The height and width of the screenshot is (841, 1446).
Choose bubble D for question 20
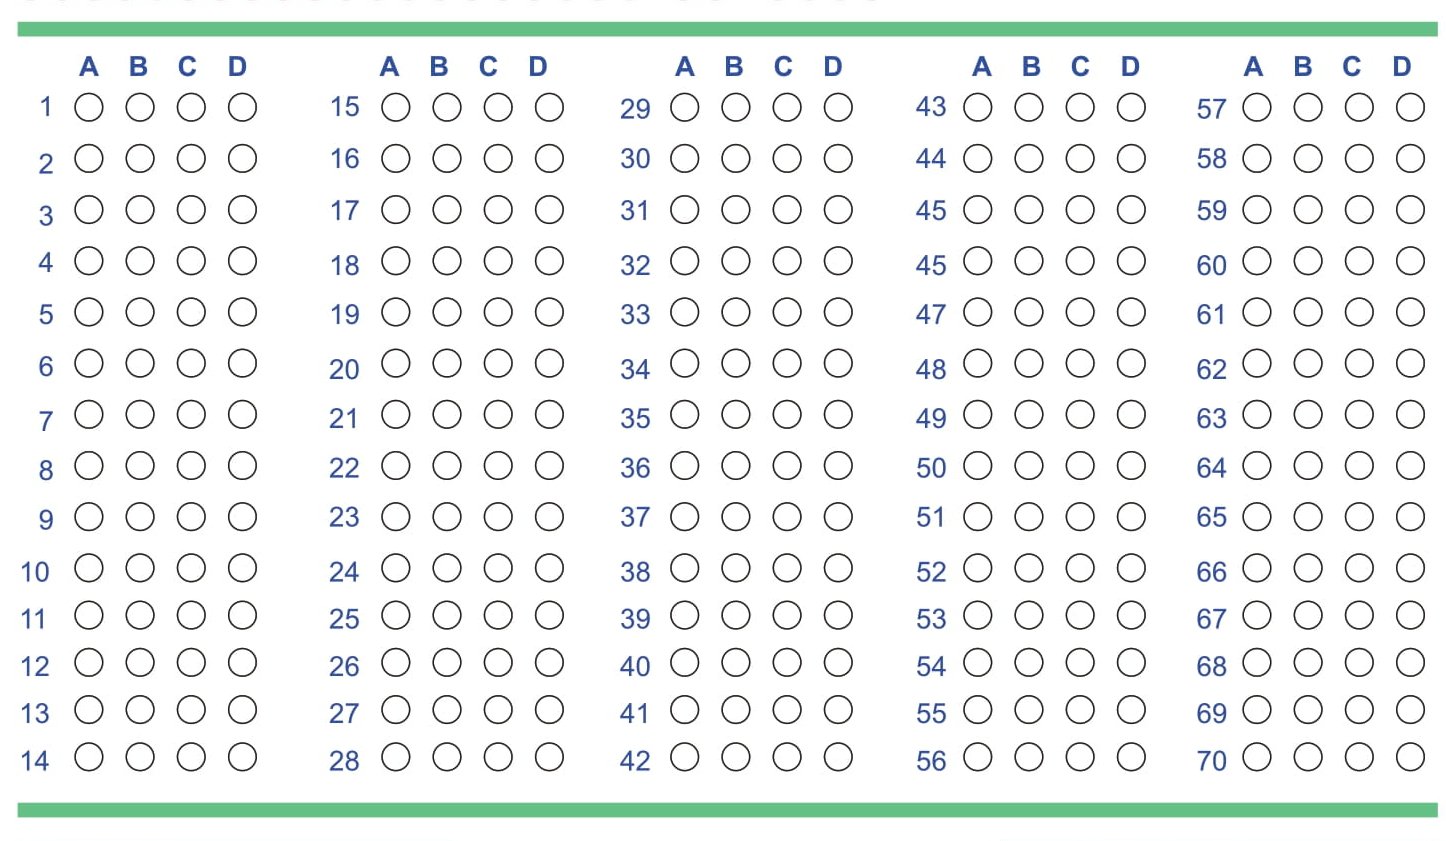click(549, 363)
